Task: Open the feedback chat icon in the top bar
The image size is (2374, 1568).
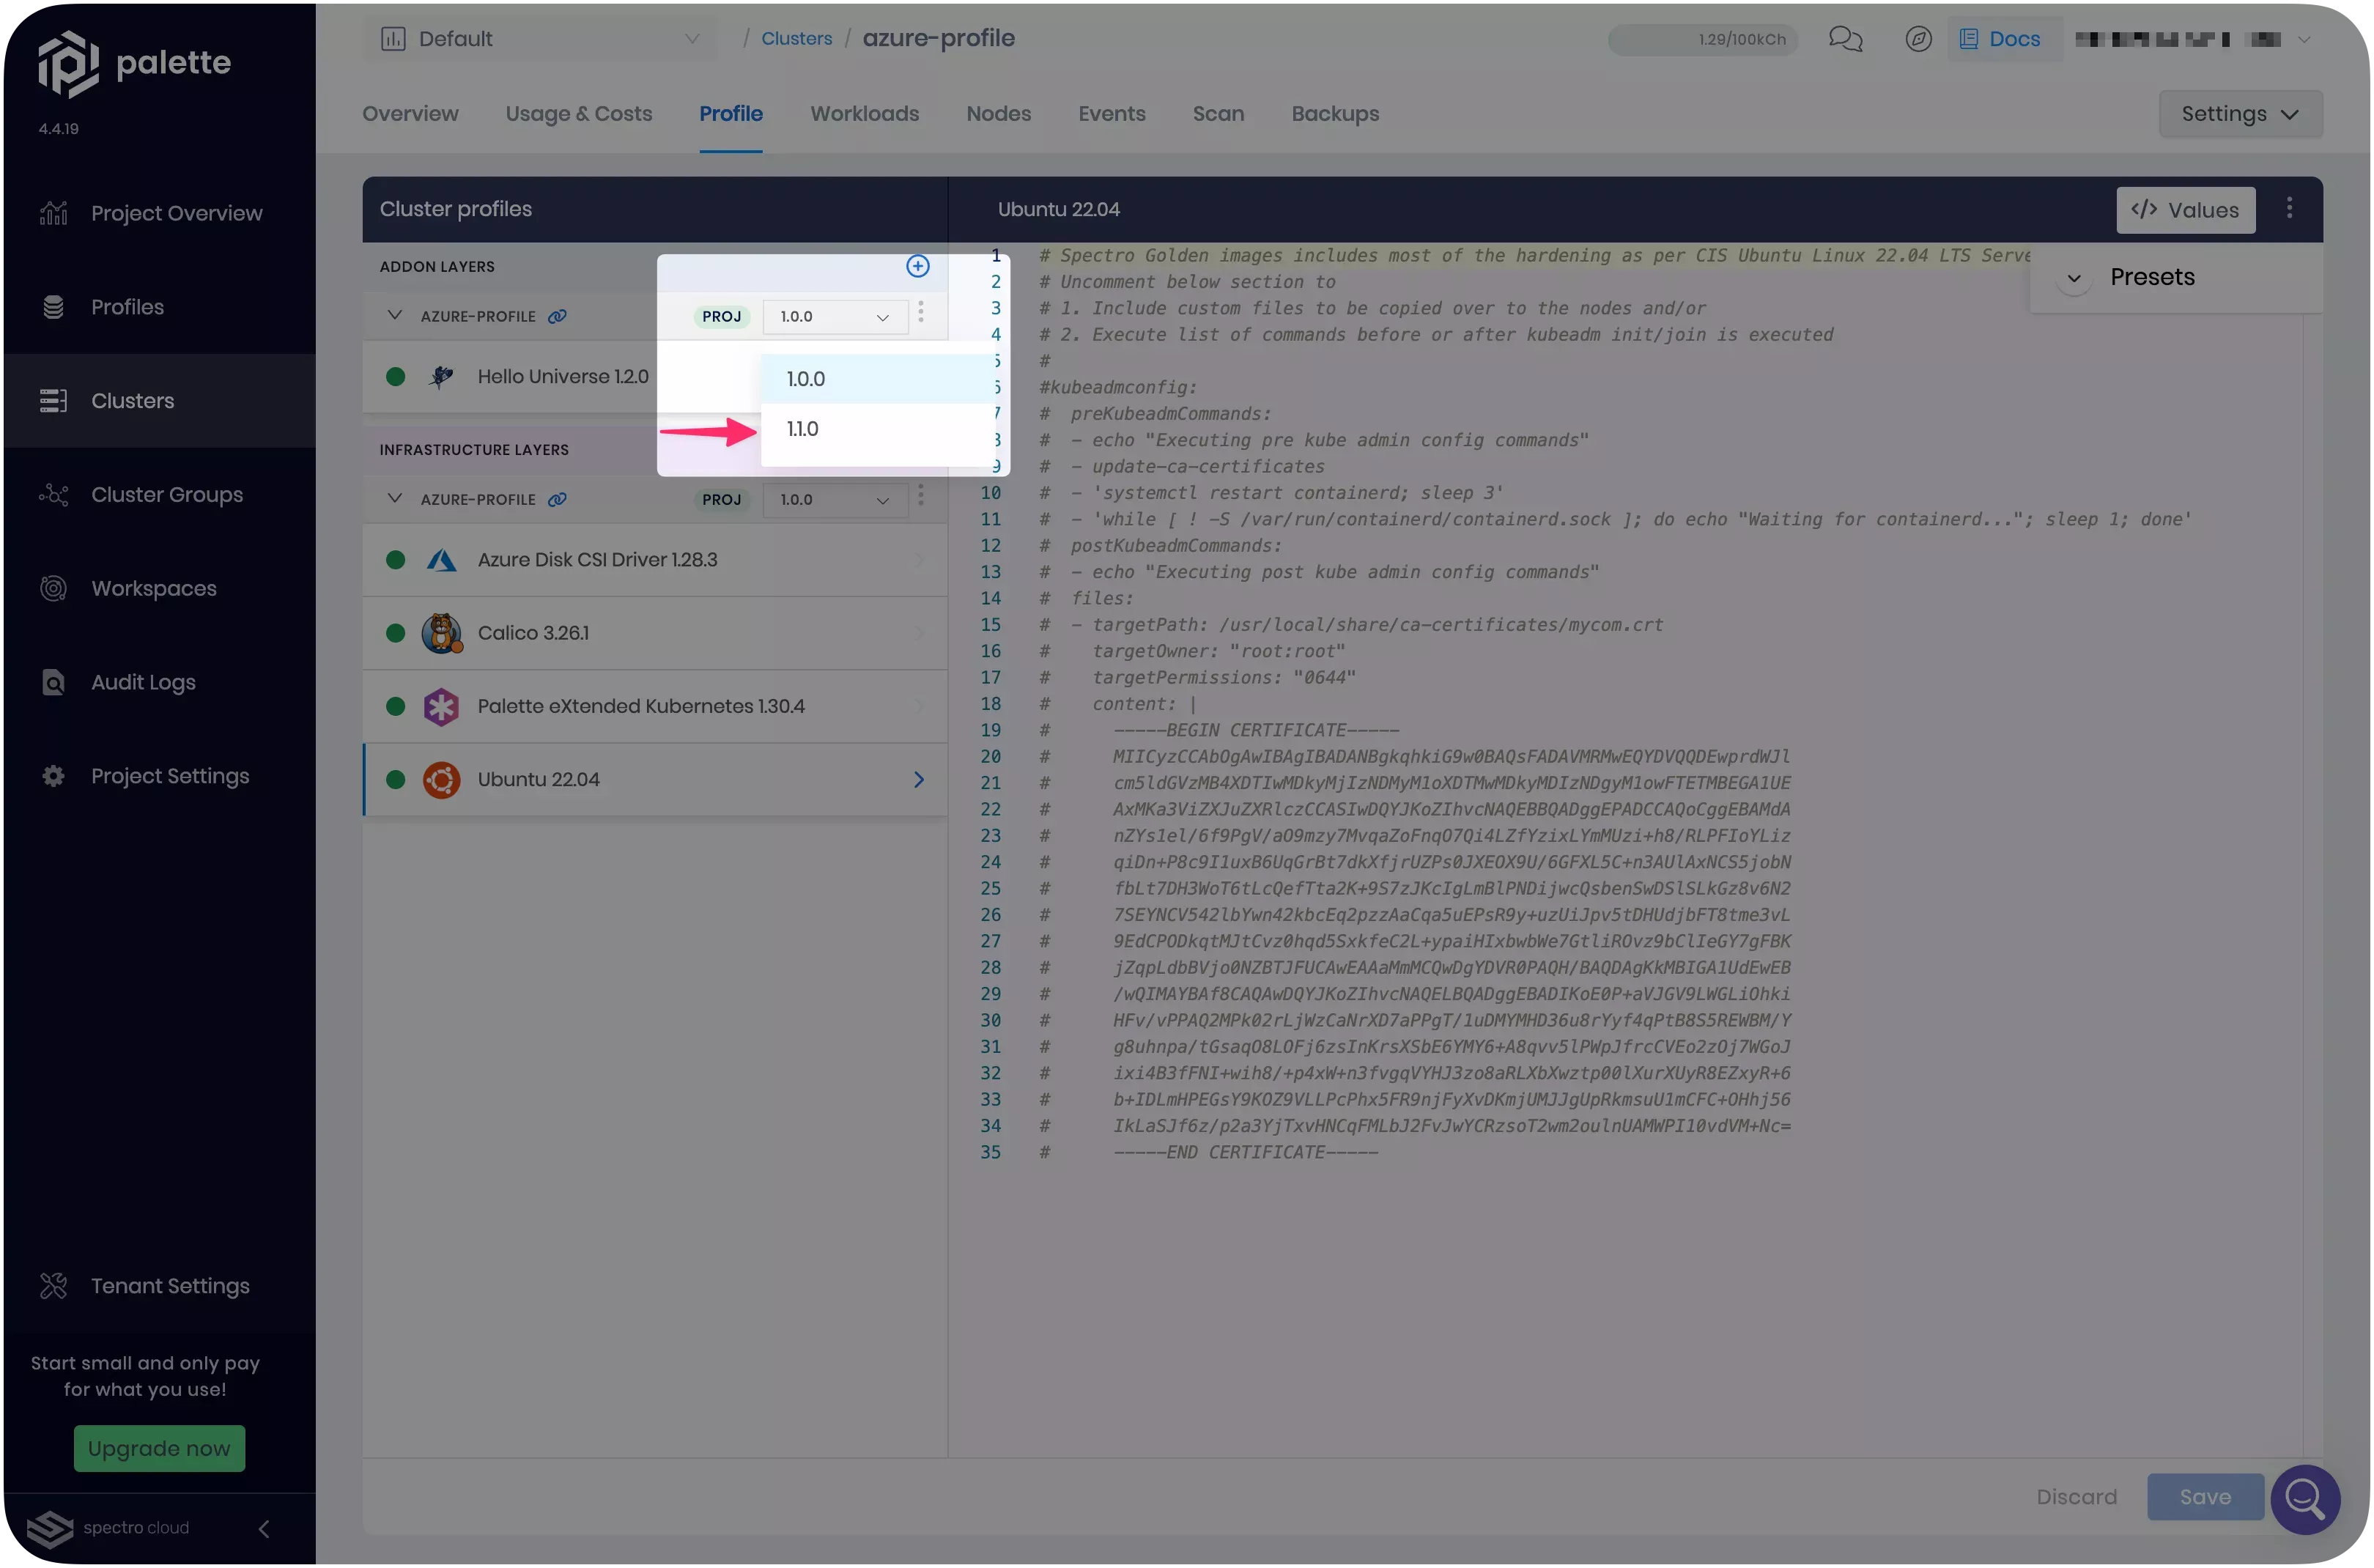Action: point(1844,39)
